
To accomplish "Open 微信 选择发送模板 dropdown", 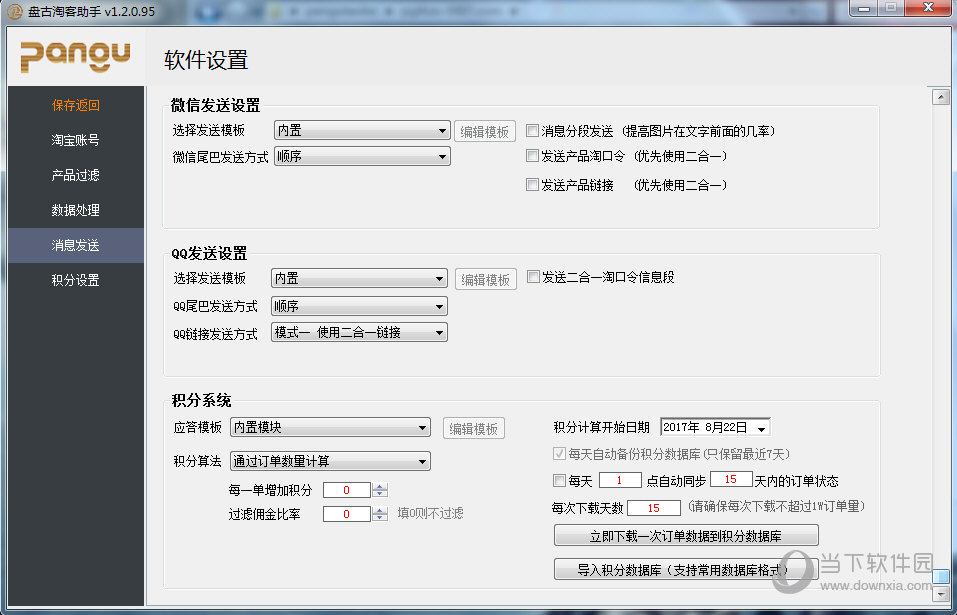I will [362, 131].
